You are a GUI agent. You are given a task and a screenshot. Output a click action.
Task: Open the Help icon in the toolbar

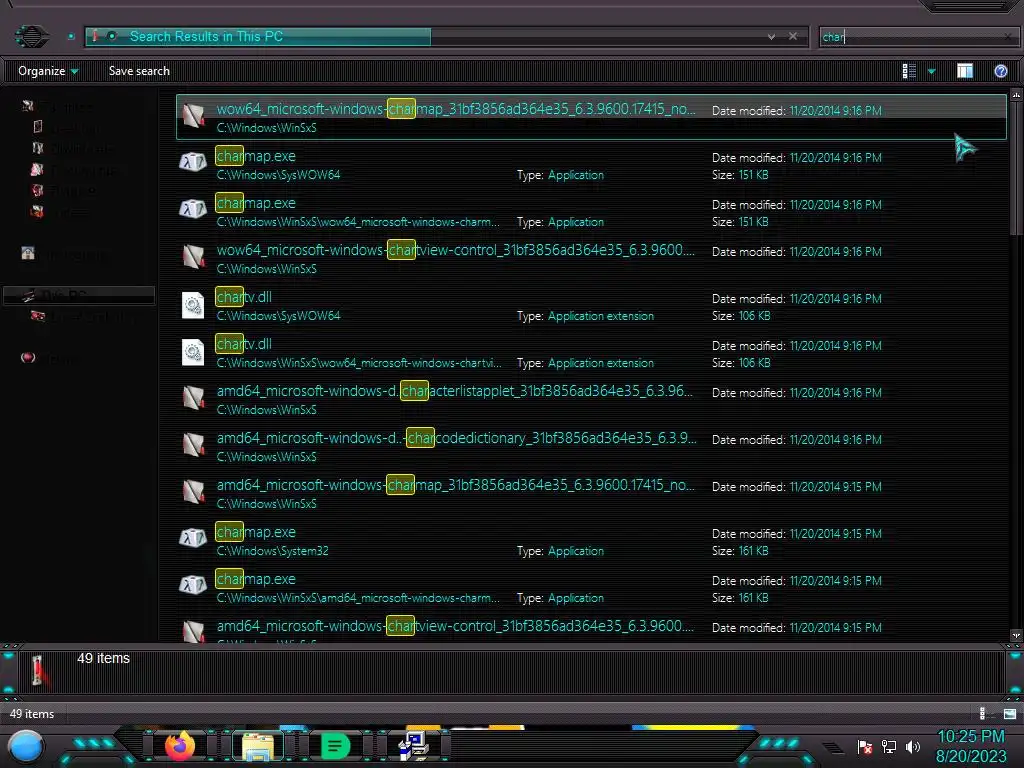[x=1000, y=71]
